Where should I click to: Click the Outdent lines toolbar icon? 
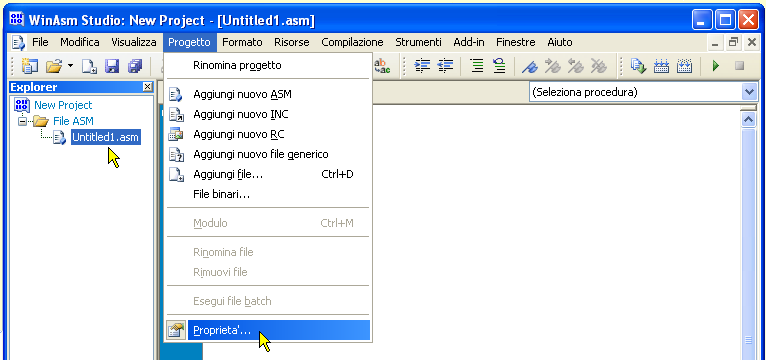(x=445, y=65)
